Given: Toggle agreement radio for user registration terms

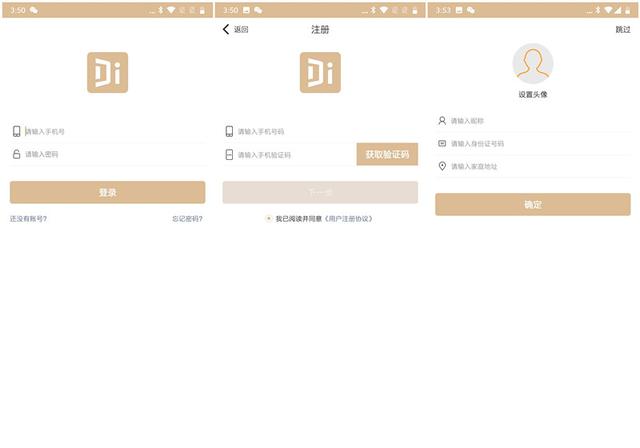Looking at the screenshot, I should click(x=268, y=218).
